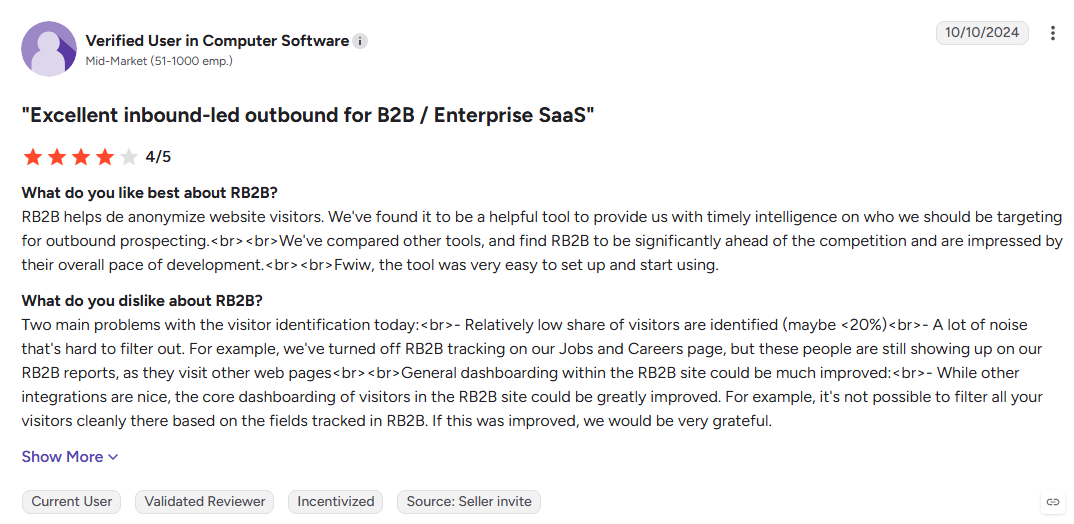The width and height of the screenshot is (1074, 524).
Task: Click the reviewer's purple avatar
Action: [x=49, y=49]
